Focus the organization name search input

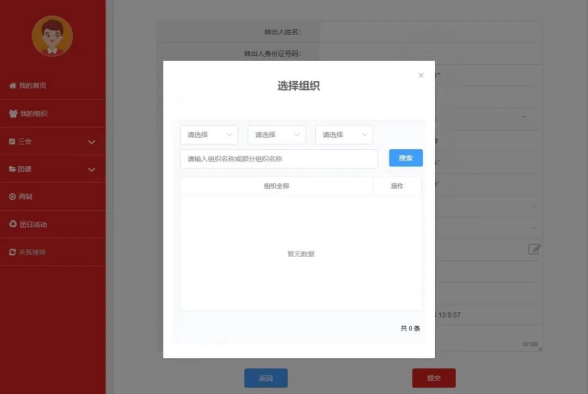279,159
